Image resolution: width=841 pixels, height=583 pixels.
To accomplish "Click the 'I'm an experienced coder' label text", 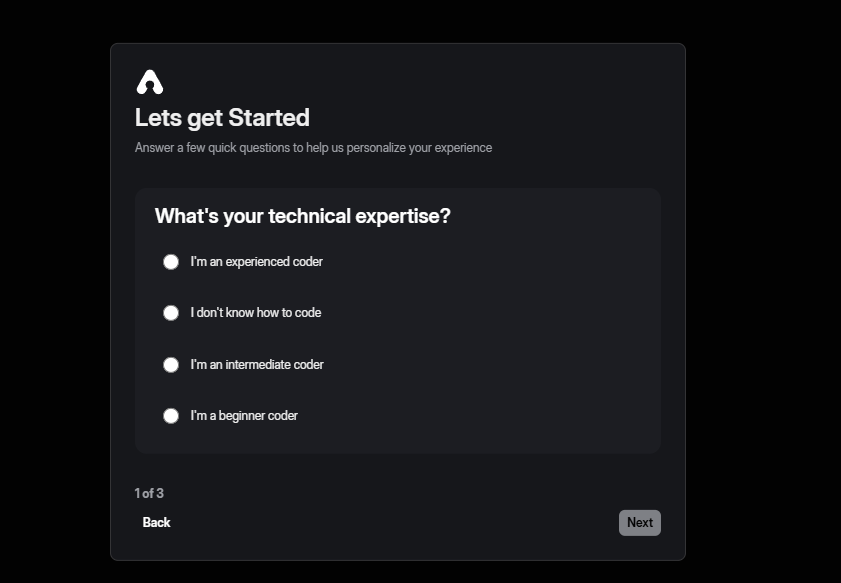I will tap(257, 262).
